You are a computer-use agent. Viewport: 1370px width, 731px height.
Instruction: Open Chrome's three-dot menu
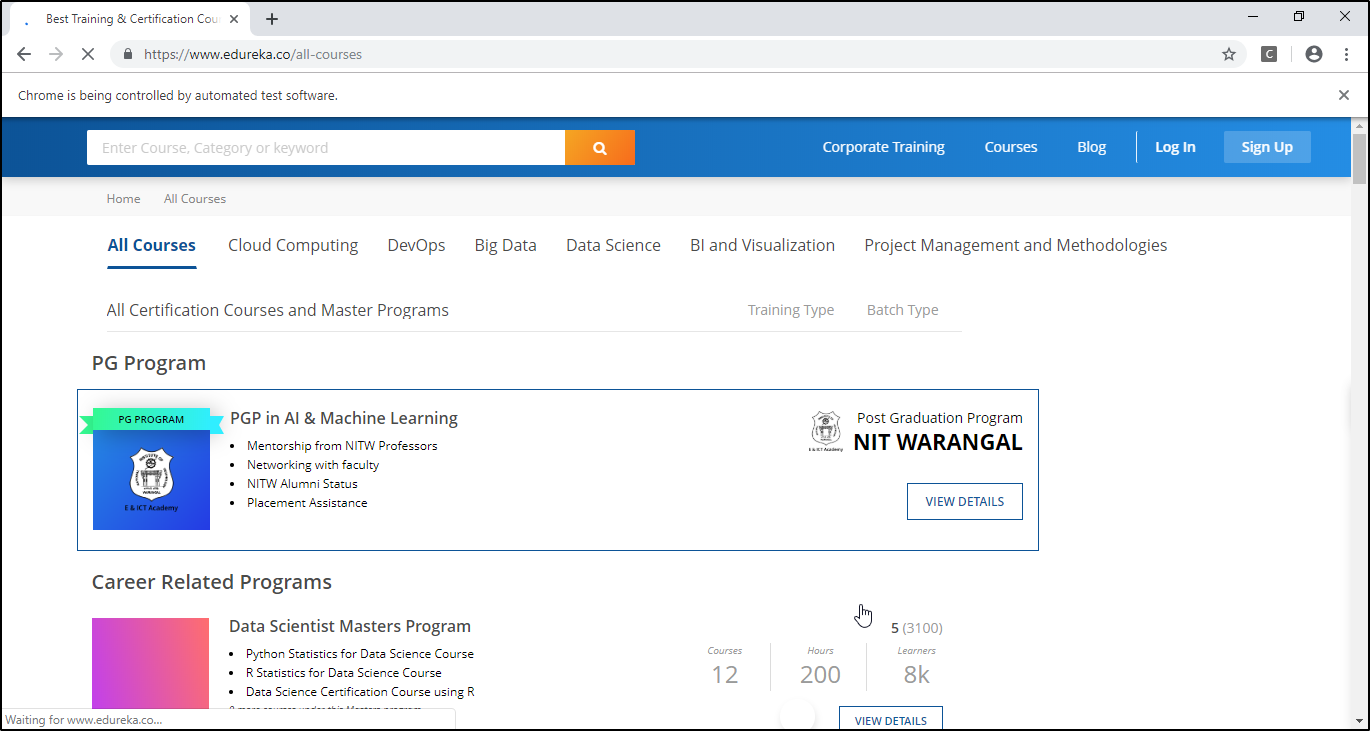click(1345, 54)
